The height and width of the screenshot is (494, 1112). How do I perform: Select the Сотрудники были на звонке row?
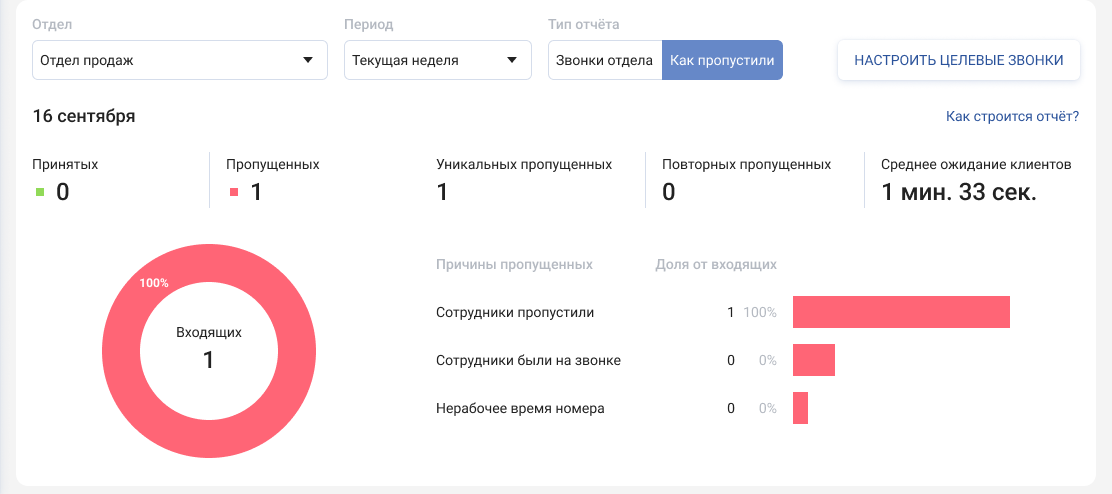click(x=528, y=360)
